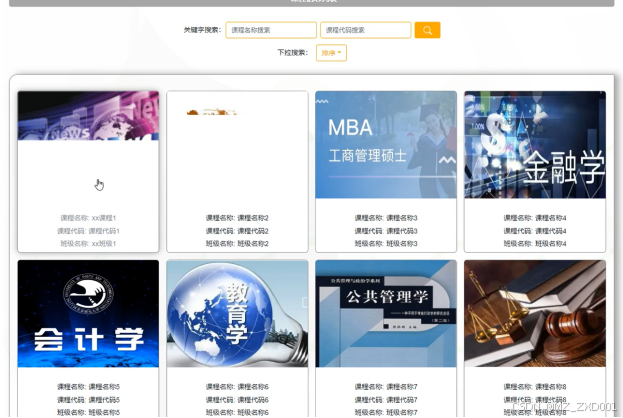Click text 课程代码: 课程代码6
The image size is (623, 418).
[237, 400]
